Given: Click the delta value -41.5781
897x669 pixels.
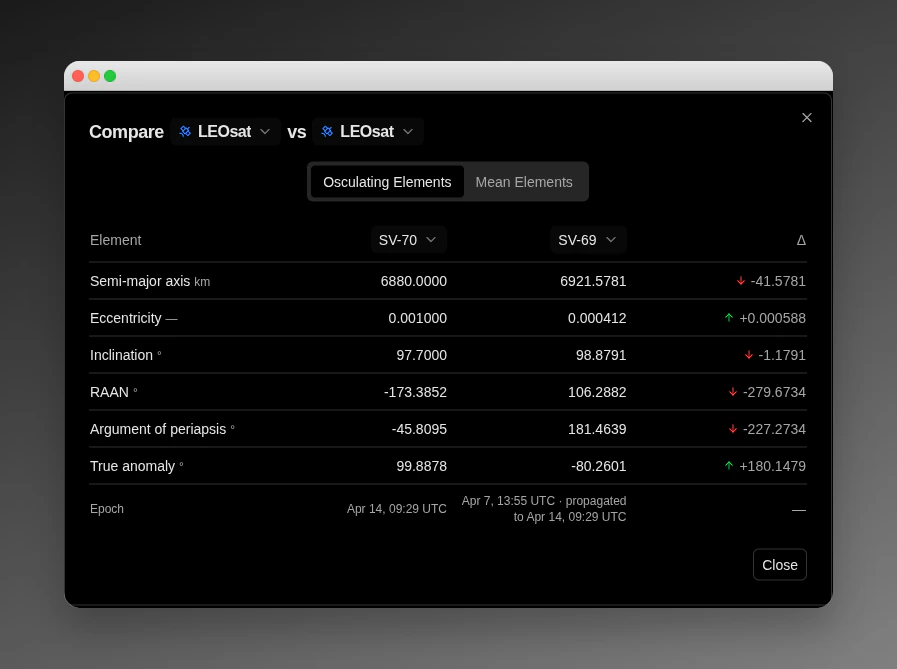Looking at the screenshot, I should pyautogui.click(x=778, y=281).
